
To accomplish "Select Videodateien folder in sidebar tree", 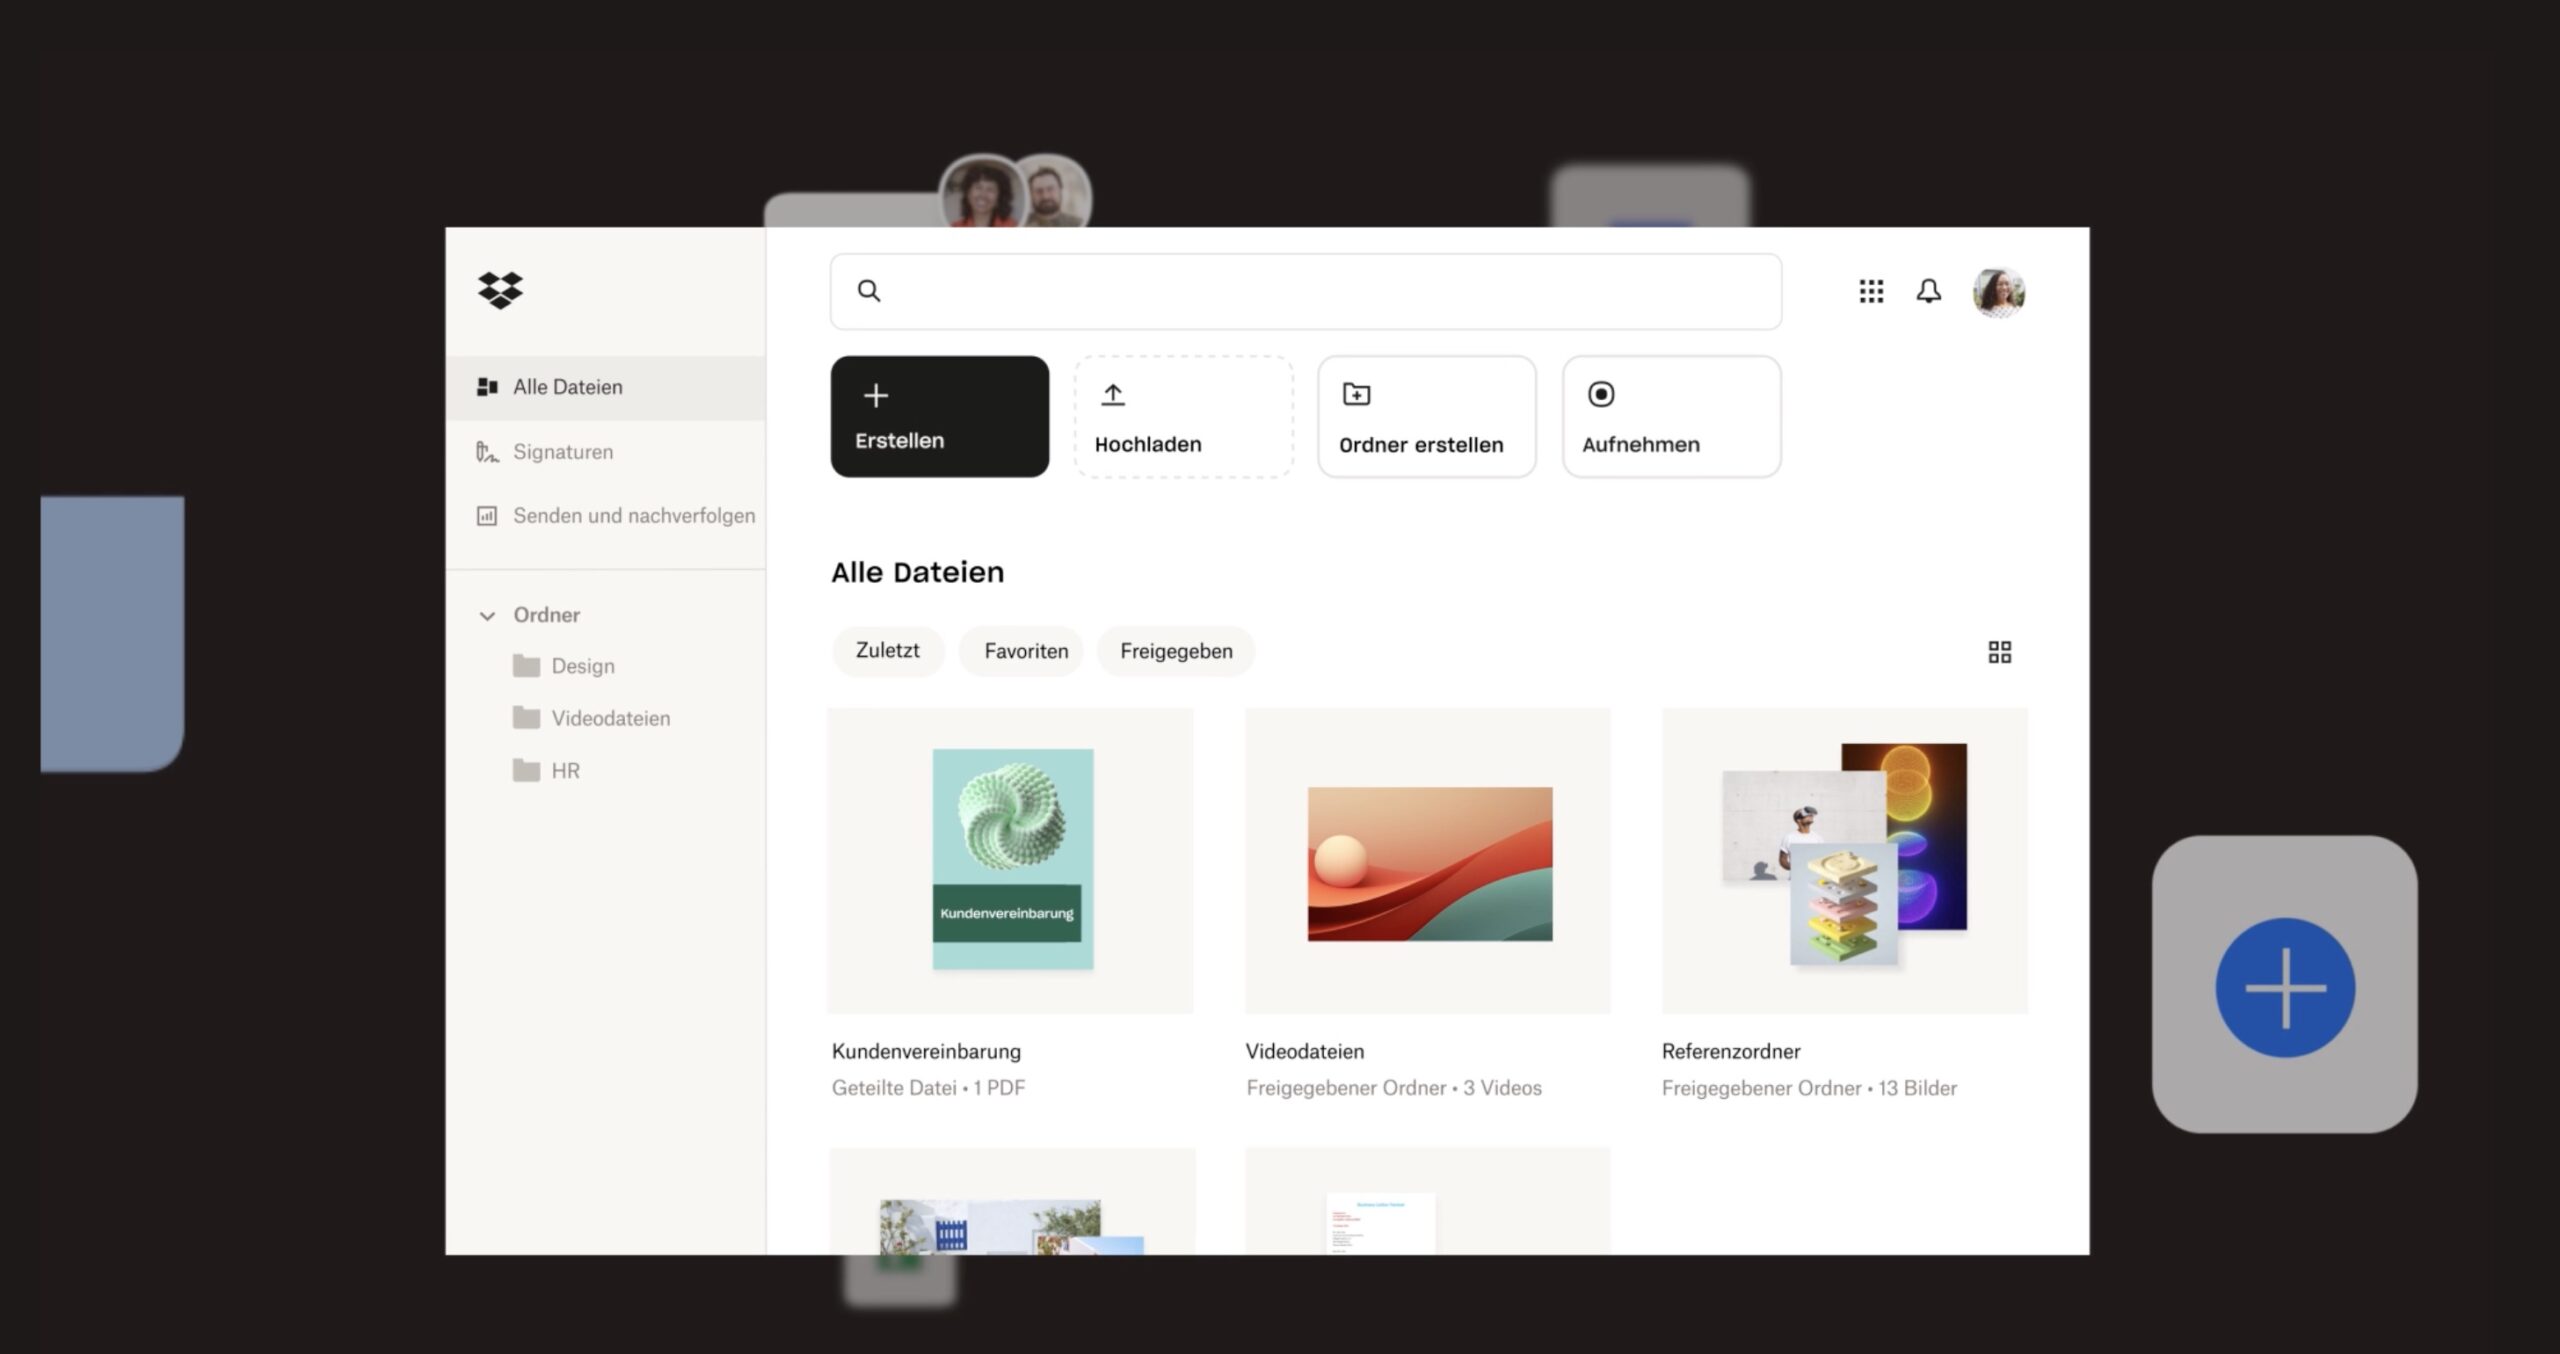I will pos(610,718).
